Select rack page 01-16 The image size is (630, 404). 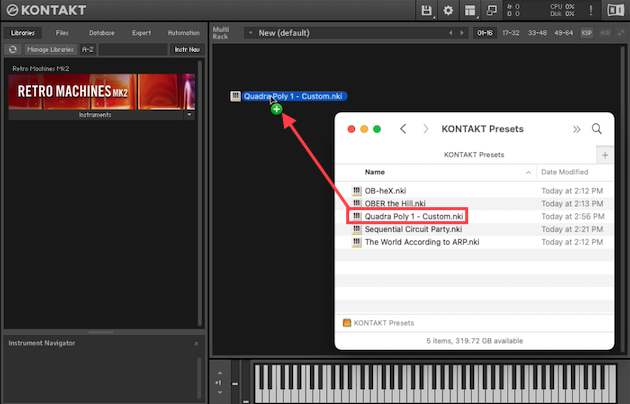[x=485, y=33]
